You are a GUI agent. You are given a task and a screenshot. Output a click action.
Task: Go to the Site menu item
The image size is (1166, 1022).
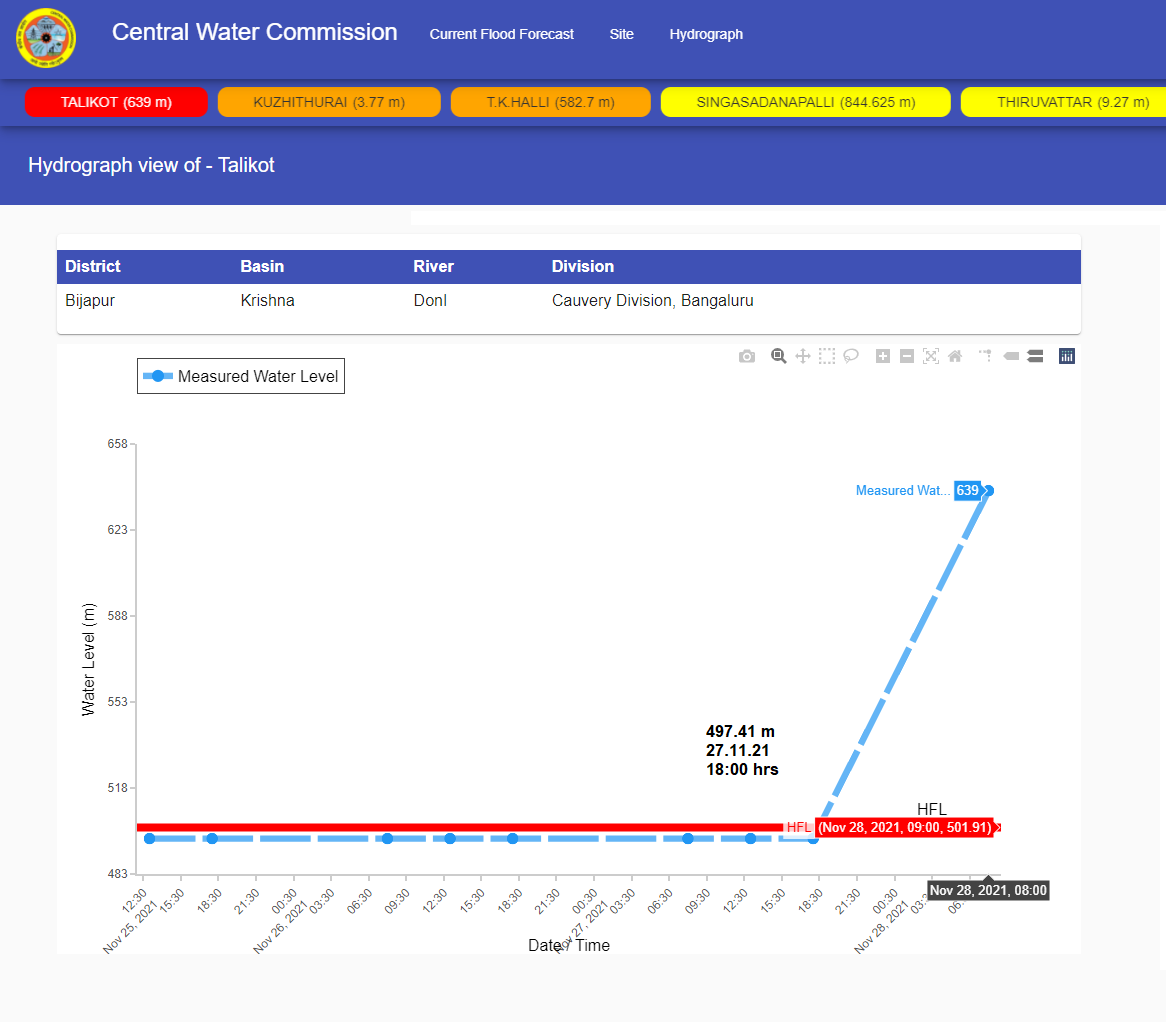[621, 34]
